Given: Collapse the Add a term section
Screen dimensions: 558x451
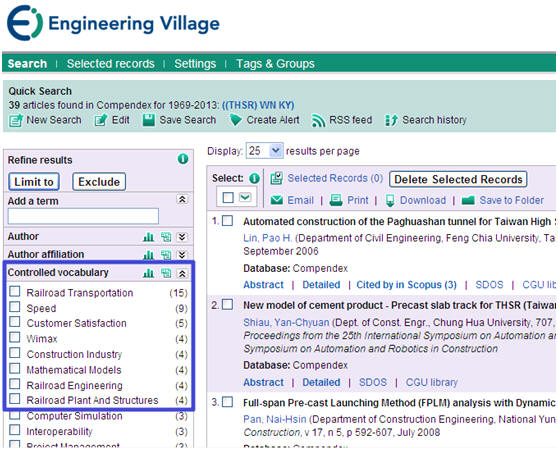Looking at the screenshot, I should [182, 200].
